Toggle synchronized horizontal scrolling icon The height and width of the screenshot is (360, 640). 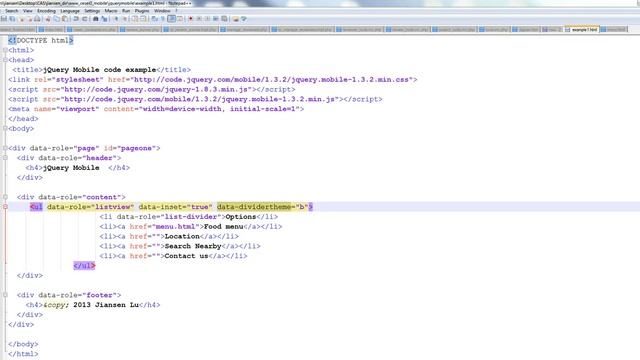143,19
